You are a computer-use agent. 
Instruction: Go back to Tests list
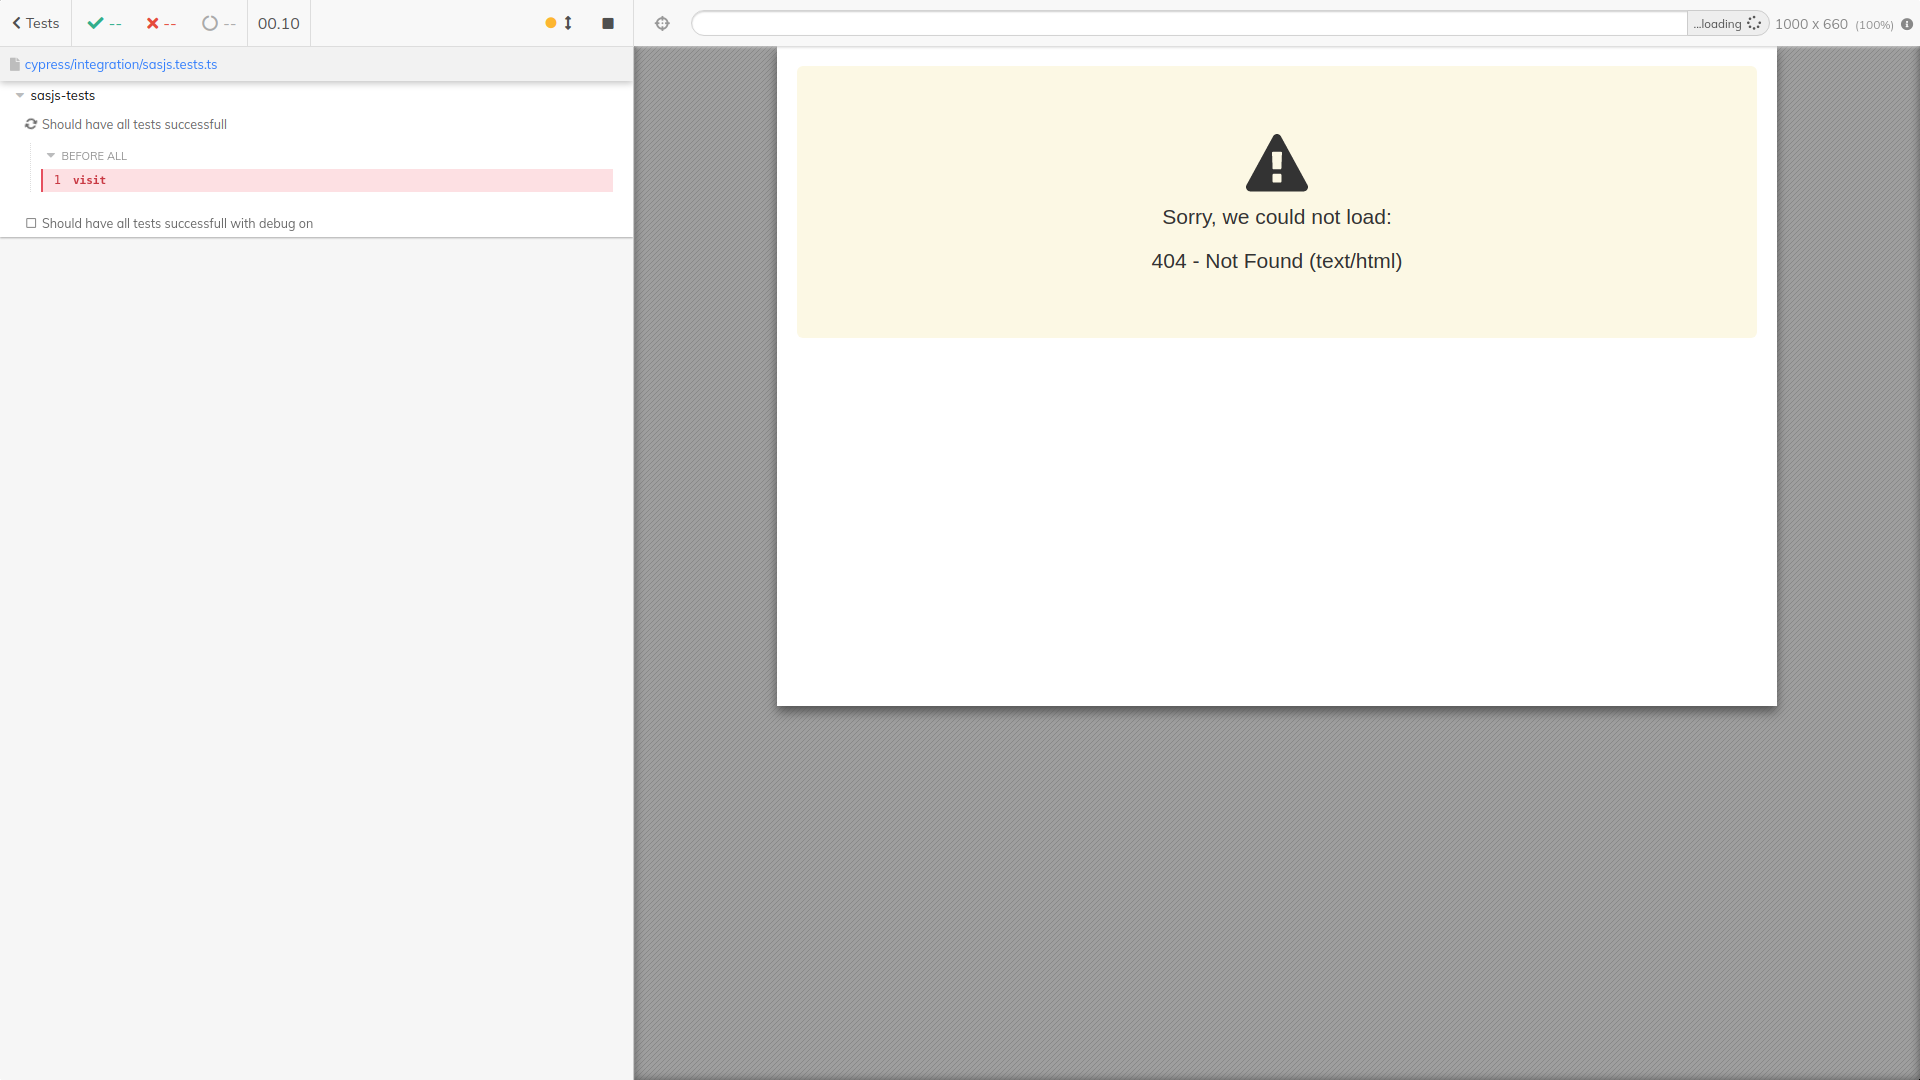[x=36, y=23]
